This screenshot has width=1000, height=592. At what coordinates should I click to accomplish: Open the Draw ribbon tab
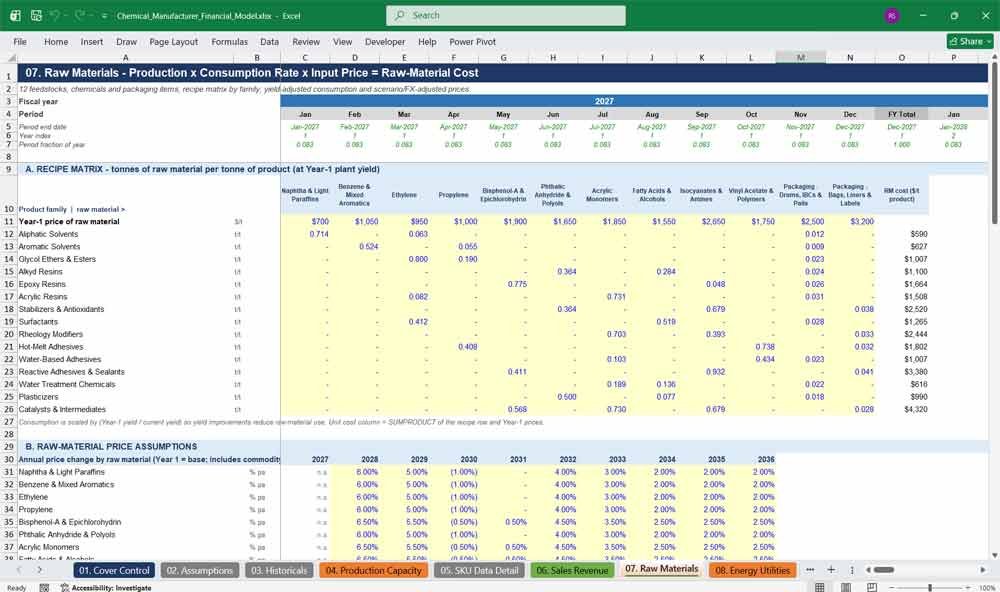(x=126, y=41)
